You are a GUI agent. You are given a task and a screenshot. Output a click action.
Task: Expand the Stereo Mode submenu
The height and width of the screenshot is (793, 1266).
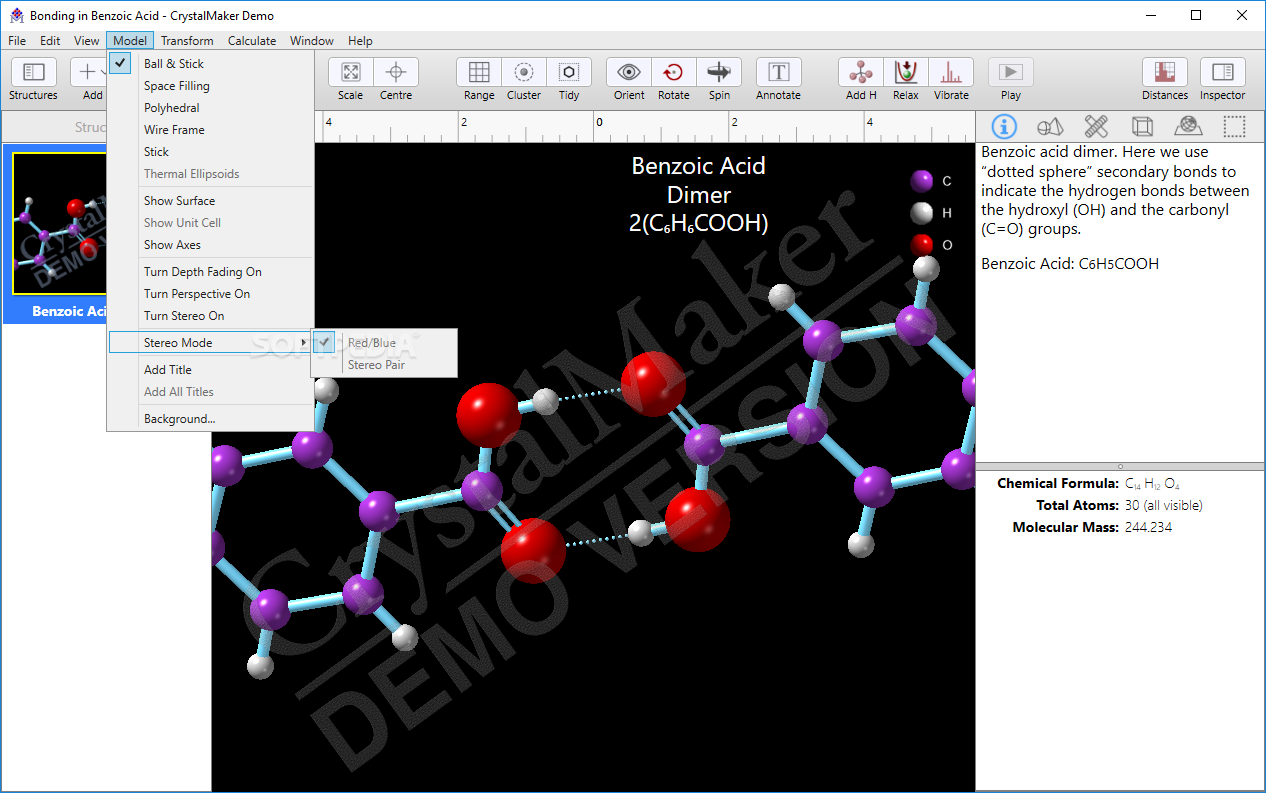click(210, 343)
